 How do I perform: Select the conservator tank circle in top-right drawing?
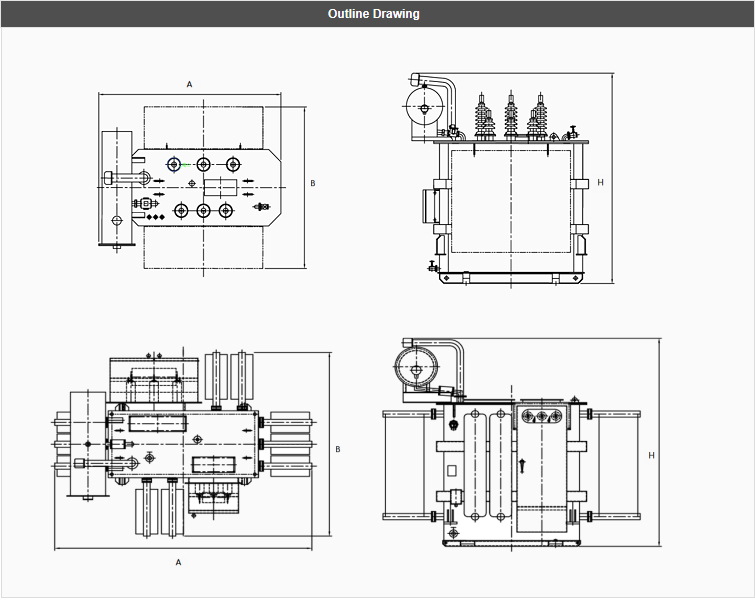pyautogui.click(x=425, y=109)
